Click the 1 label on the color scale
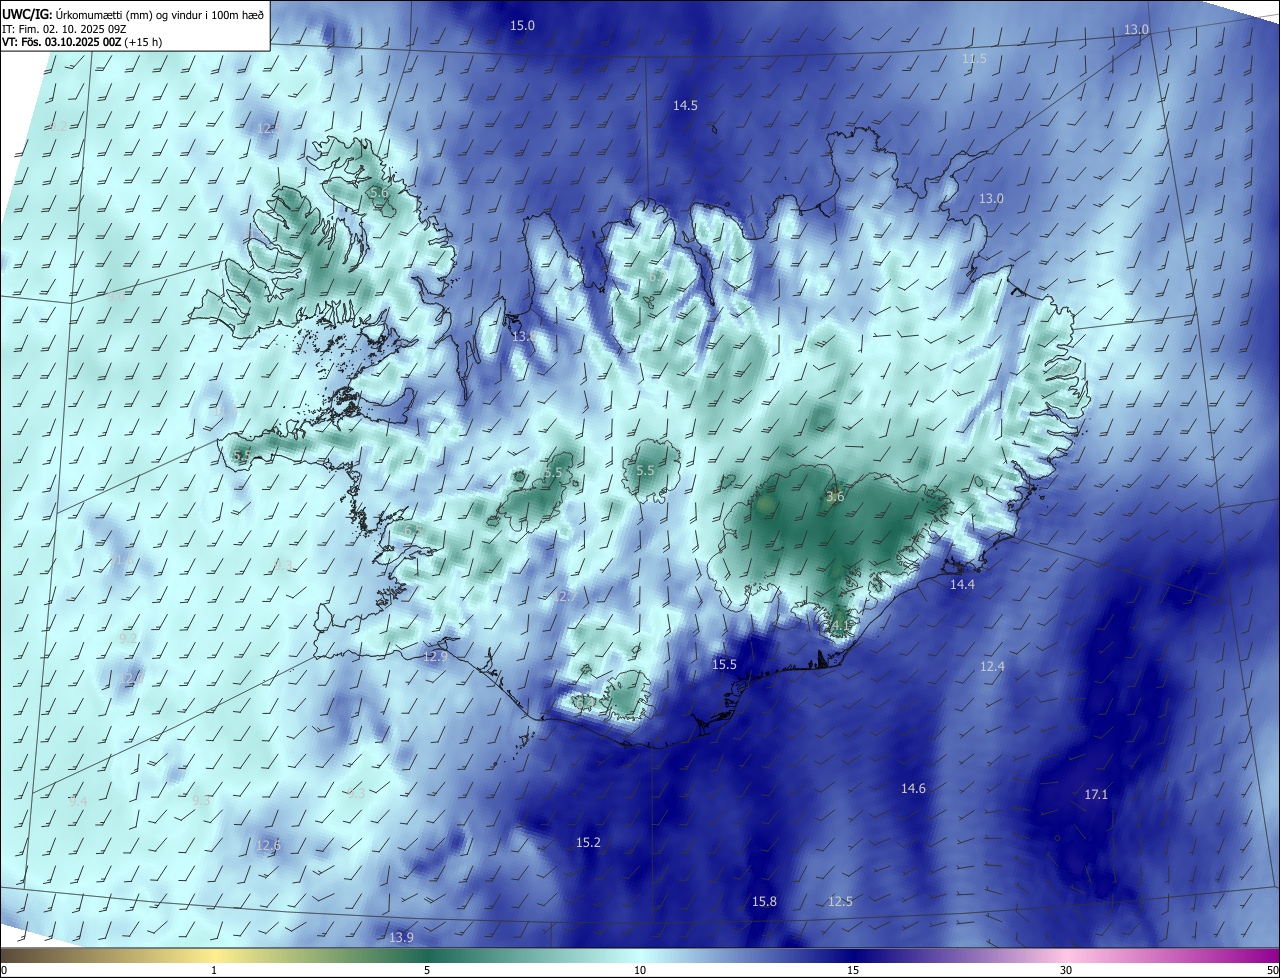Screen dimensions: 1280x978 (214, 970)
